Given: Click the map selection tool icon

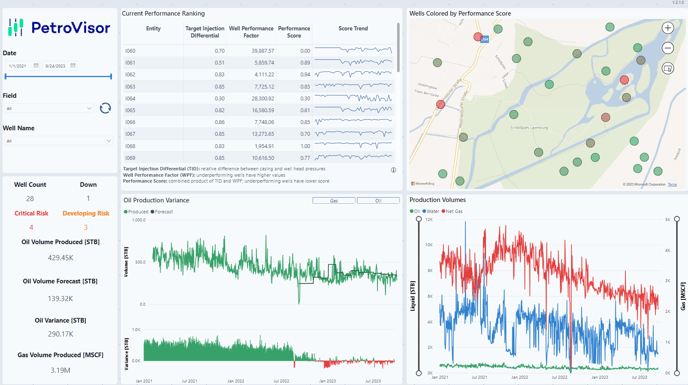Looking at the screenshot, I should 667,68.
